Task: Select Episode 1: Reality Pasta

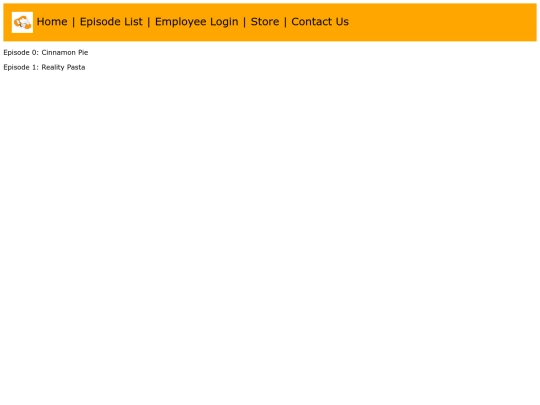Action: point(44,67)
